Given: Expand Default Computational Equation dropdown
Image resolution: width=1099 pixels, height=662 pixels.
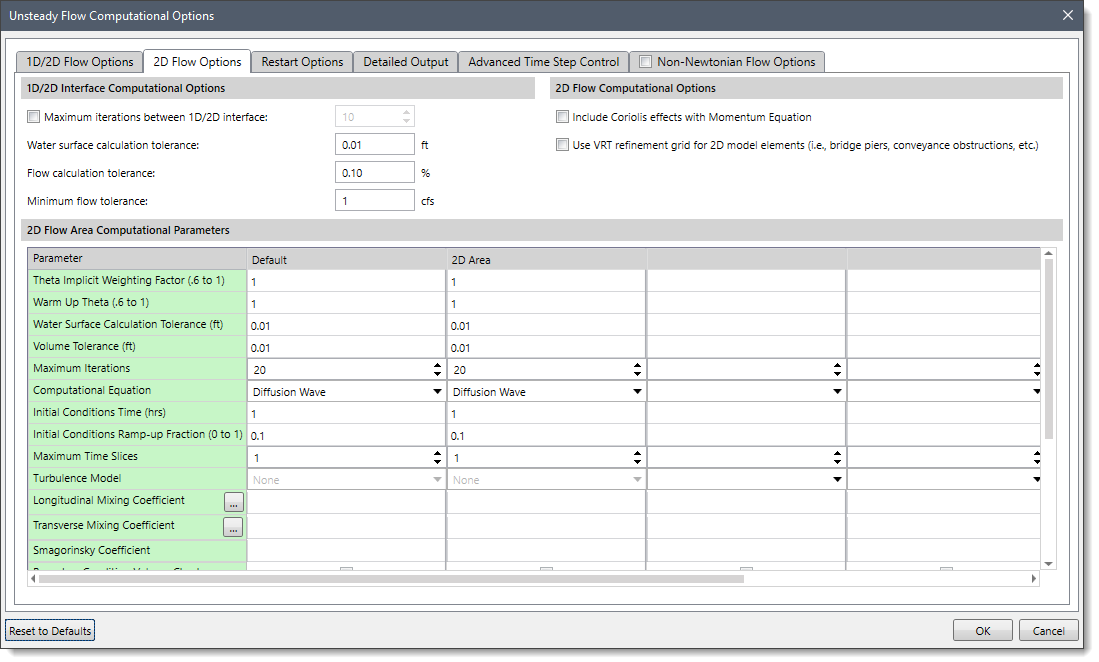Looking at the screenshot, I should coord(437,392).
